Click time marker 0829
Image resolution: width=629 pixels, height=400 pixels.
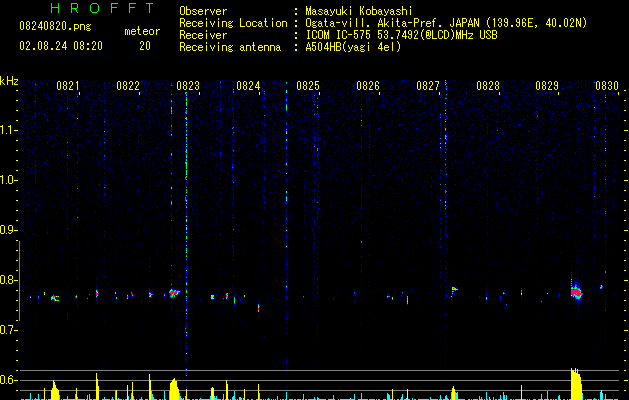coord(547,86)
